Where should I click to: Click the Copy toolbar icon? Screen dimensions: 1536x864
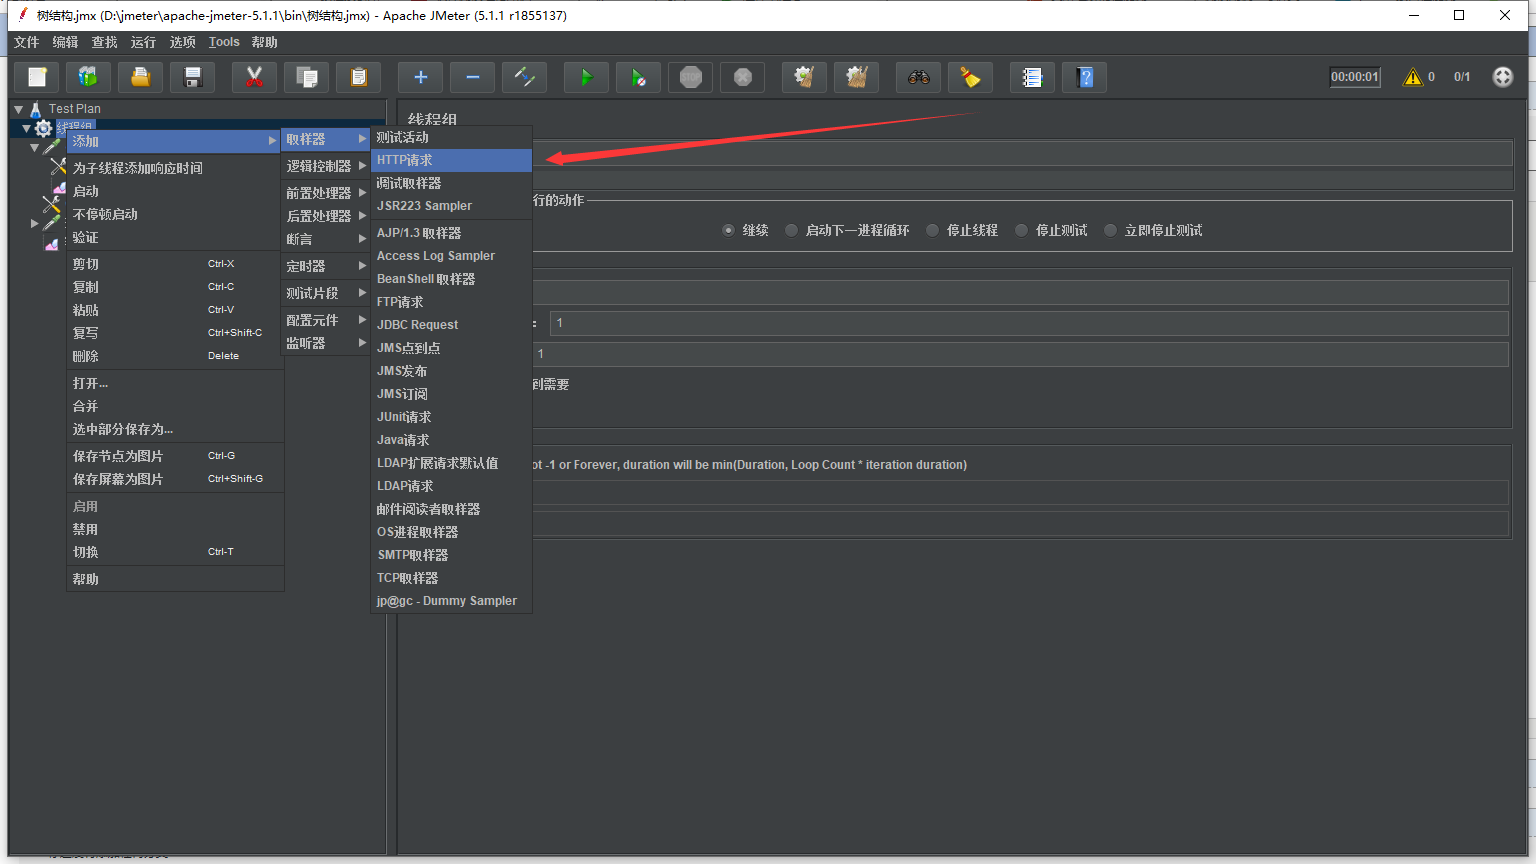coord(307,77)
